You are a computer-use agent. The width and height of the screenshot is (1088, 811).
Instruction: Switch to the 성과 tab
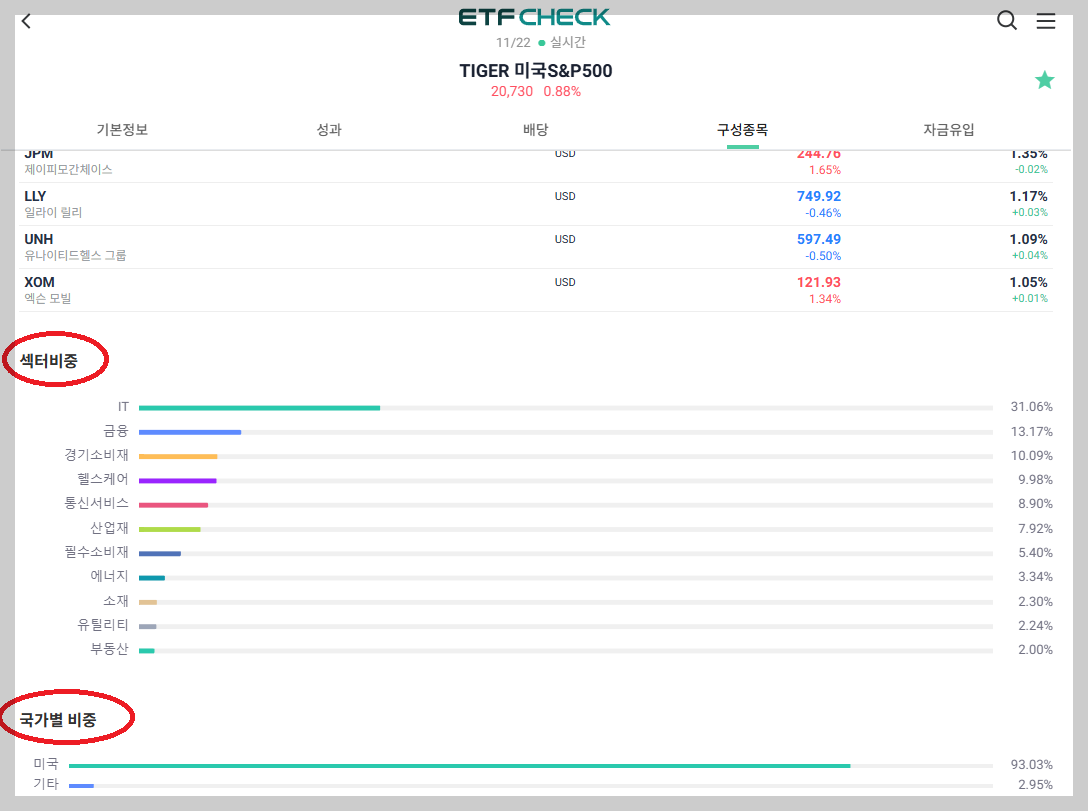pos(329,130)
